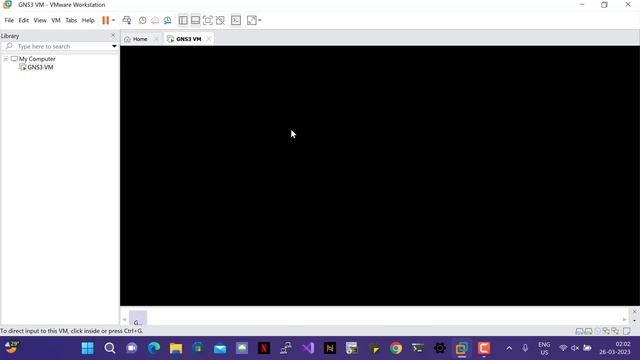Image resolution: width=640 pixels, height=360 pixels.
Task: Open the console view icon
Action: 236,20
